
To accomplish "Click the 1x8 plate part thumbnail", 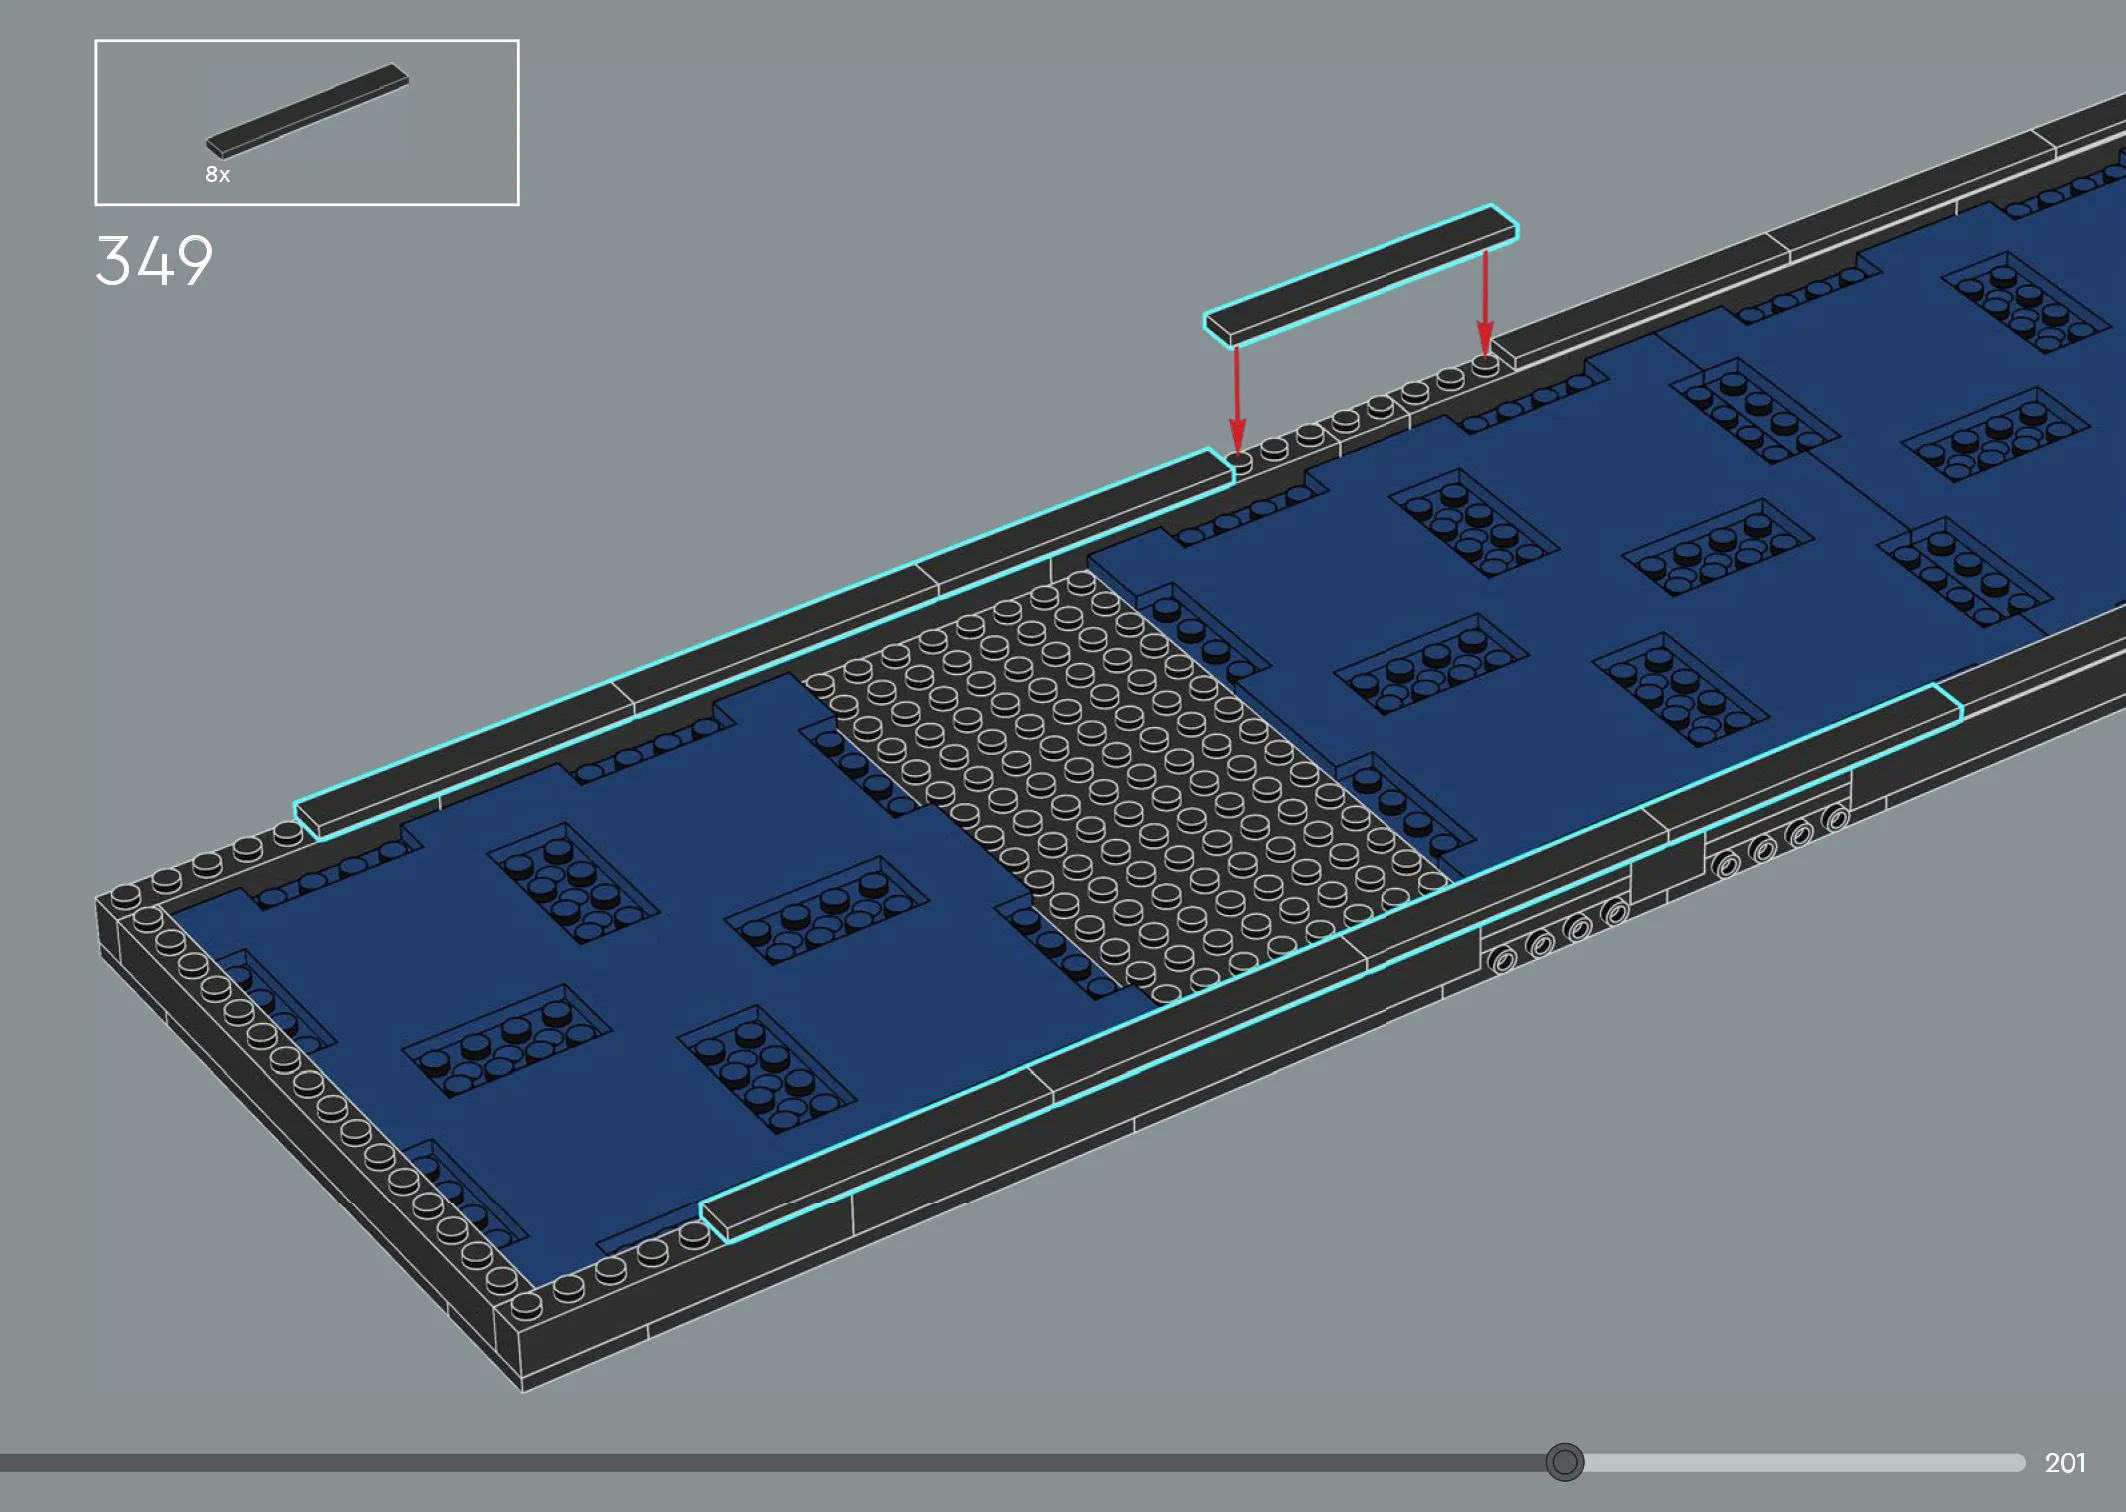I will click(307, 111).
